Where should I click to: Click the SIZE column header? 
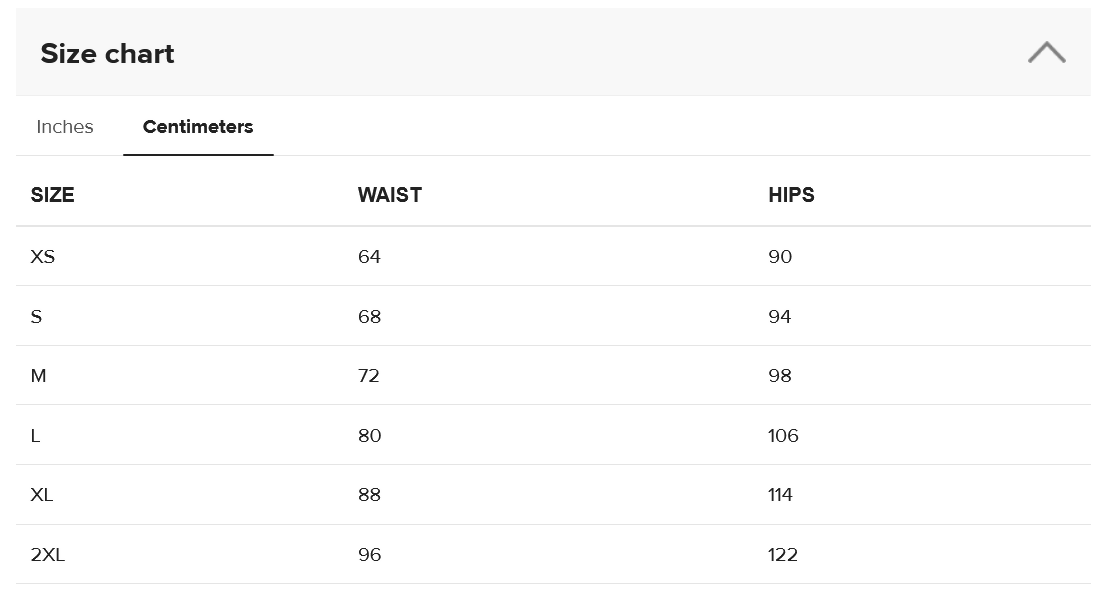point(52,195)
